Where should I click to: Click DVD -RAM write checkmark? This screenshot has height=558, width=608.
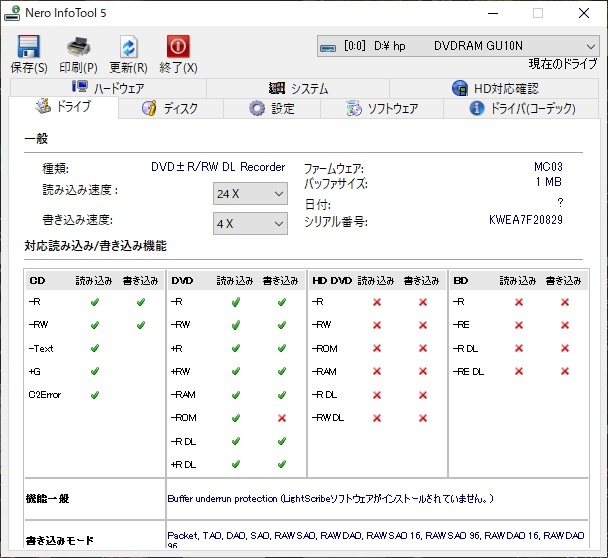(x=282, y=395)
